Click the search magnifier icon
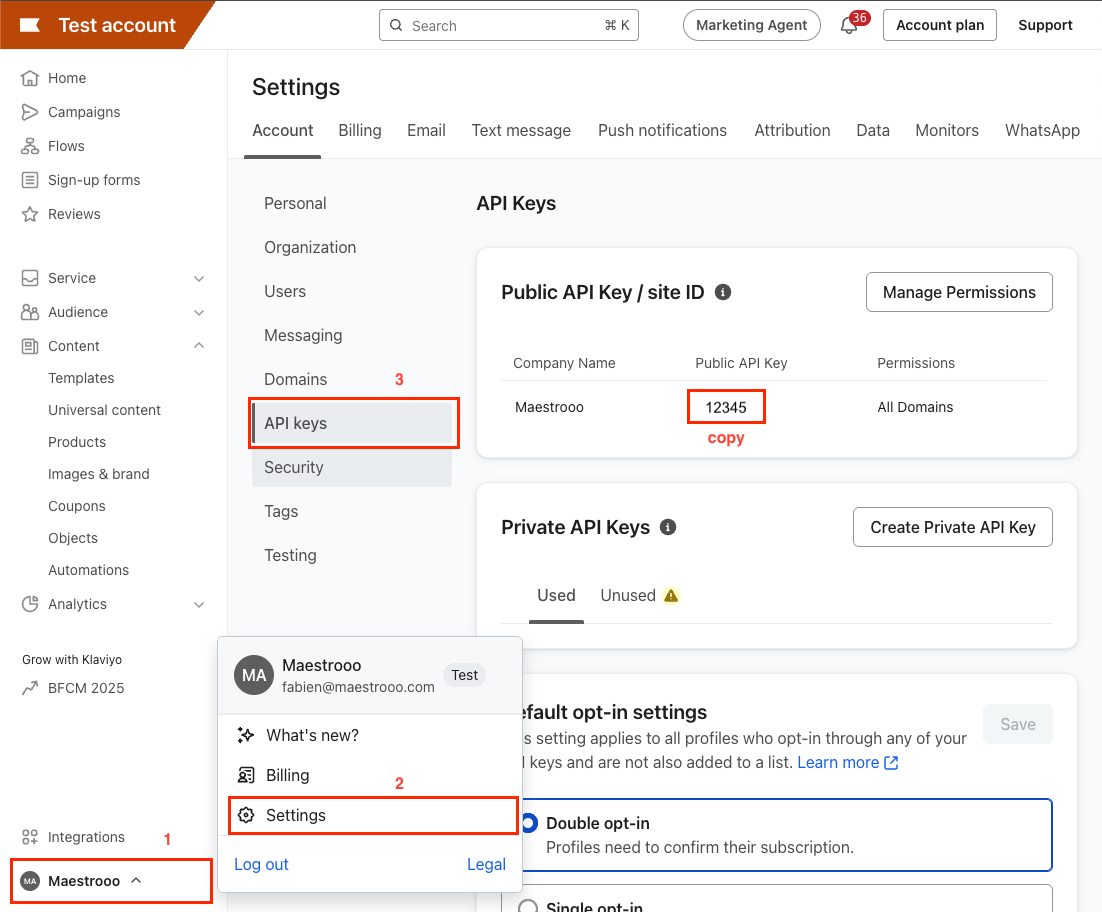This screenshot has width=1102, height=912. click(x=396, y=25)
